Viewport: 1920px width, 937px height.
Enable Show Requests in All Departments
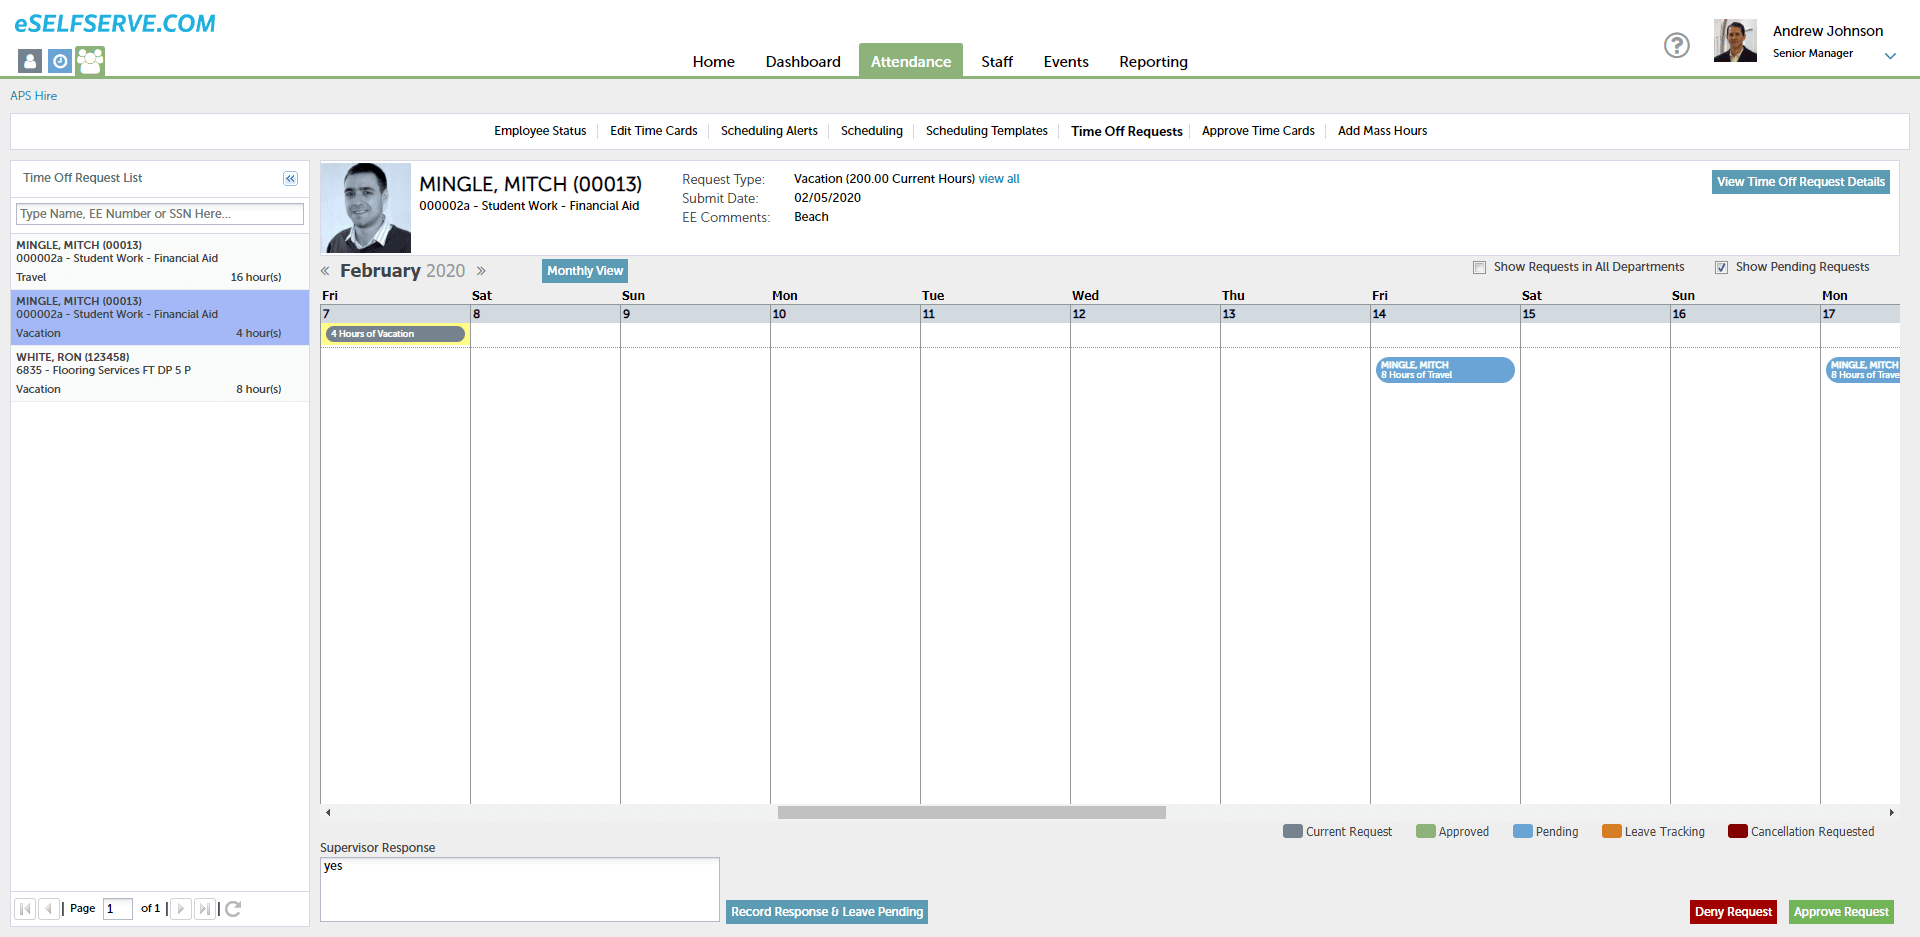(x=1479, y=267)
